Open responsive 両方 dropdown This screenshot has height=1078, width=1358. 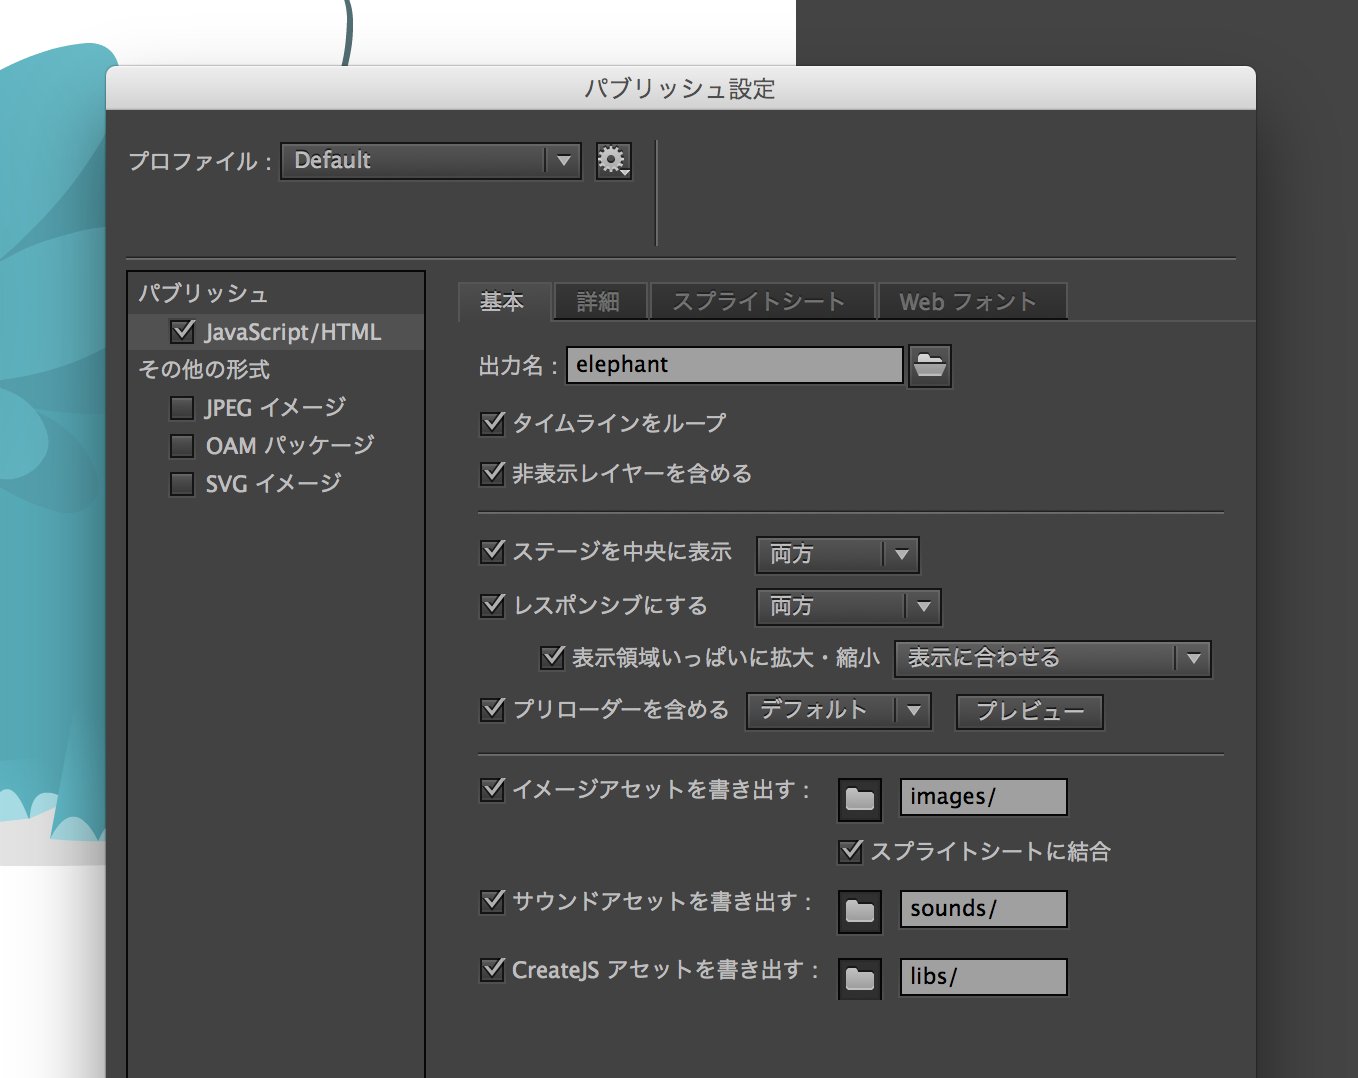pos(849,606)
